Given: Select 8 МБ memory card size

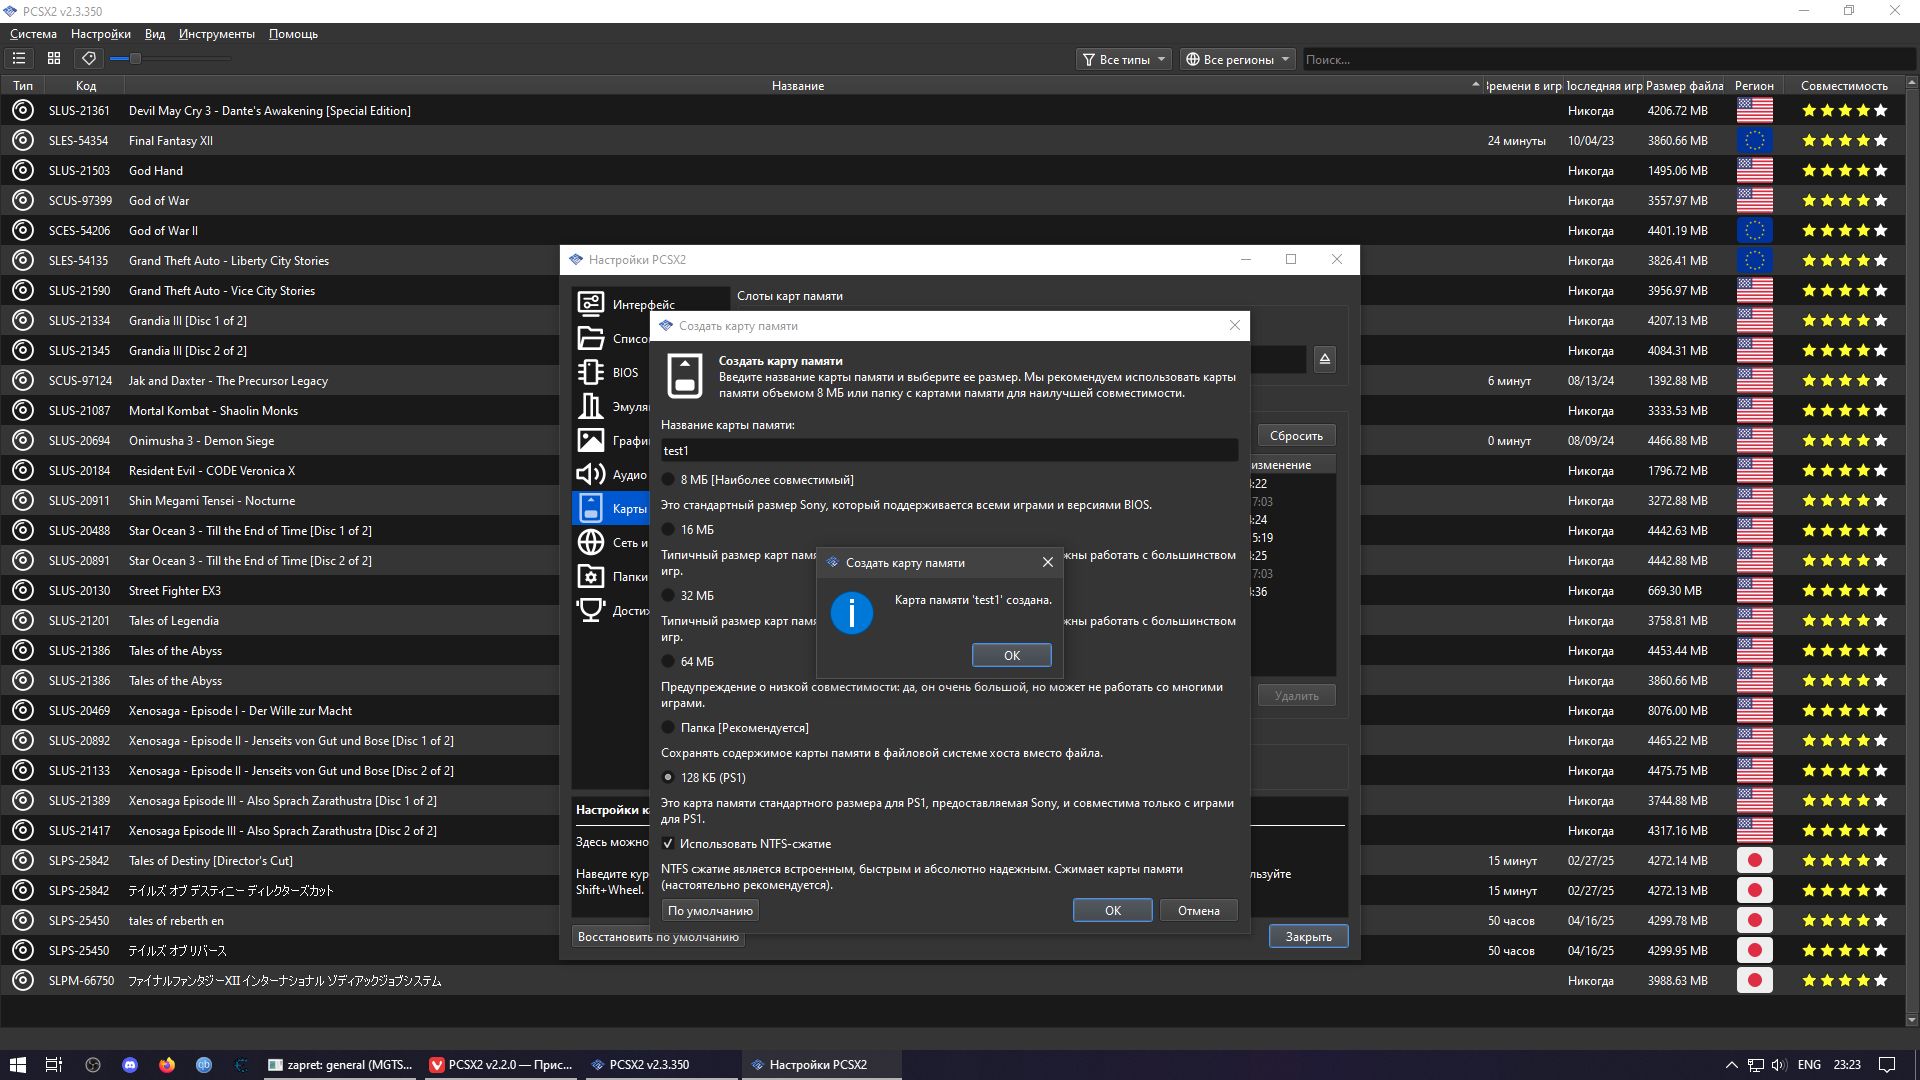Looking at the screenshot, I should coord(668,480).
